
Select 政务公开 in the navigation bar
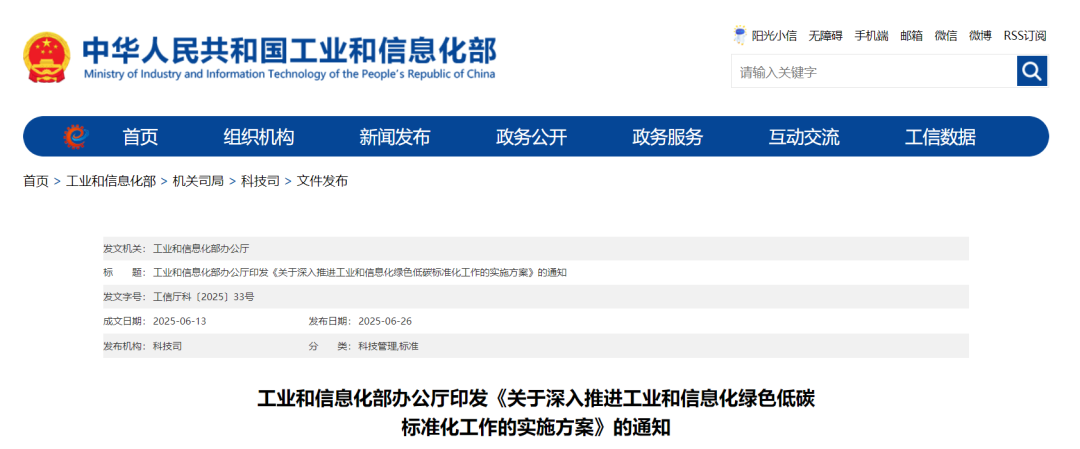pyautogui.click(x=531, y=137)
